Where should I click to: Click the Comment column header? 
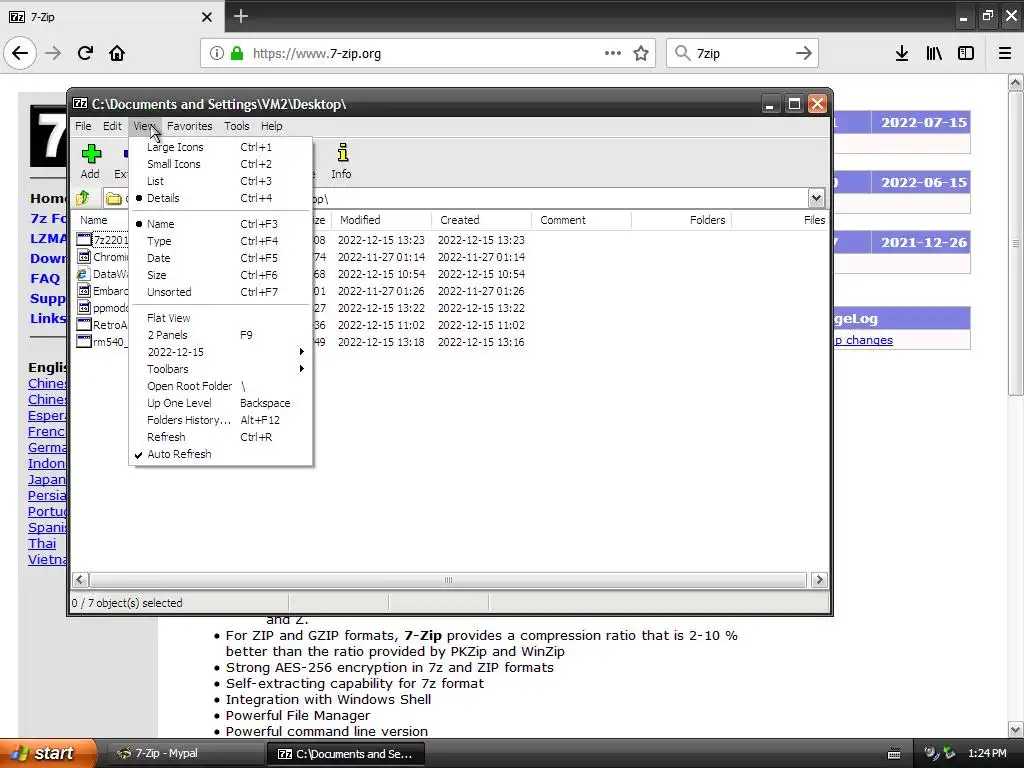(x=581, y=220)
